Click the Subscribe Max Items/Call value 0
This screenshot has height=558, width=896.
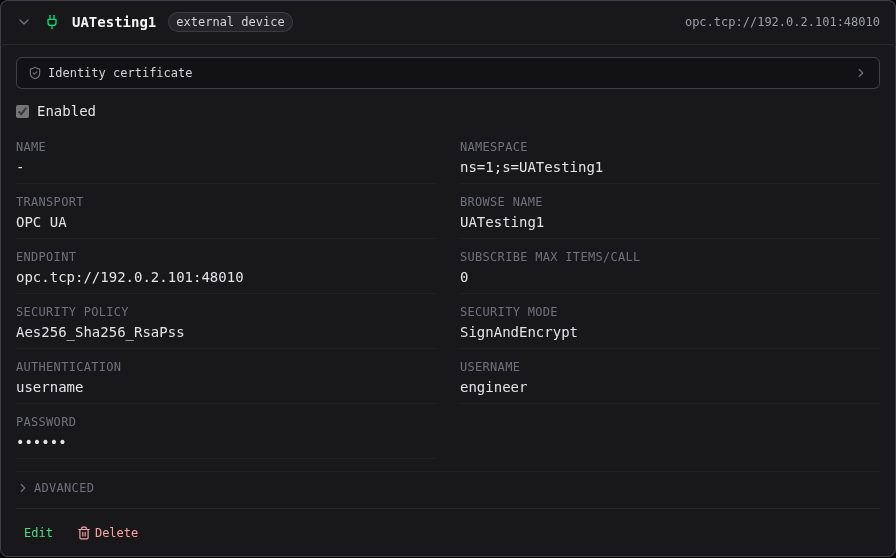point(464,277)
